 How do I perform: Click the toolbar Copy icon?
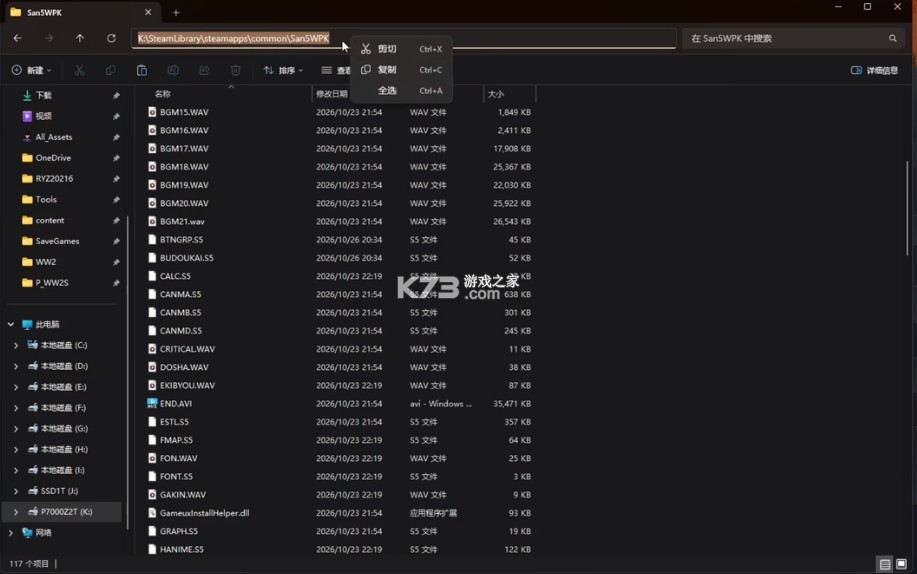point(110,70)
